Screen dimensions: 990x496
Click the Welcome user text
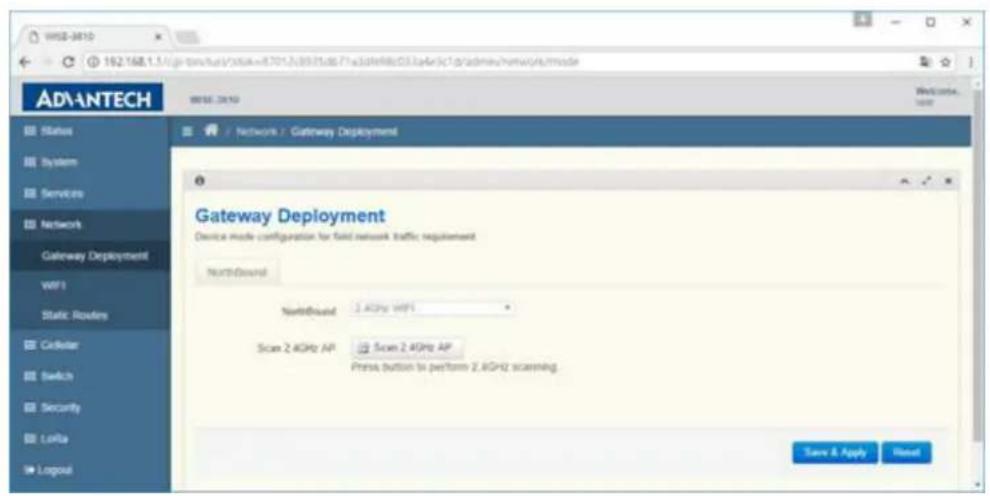pos(937,96)
